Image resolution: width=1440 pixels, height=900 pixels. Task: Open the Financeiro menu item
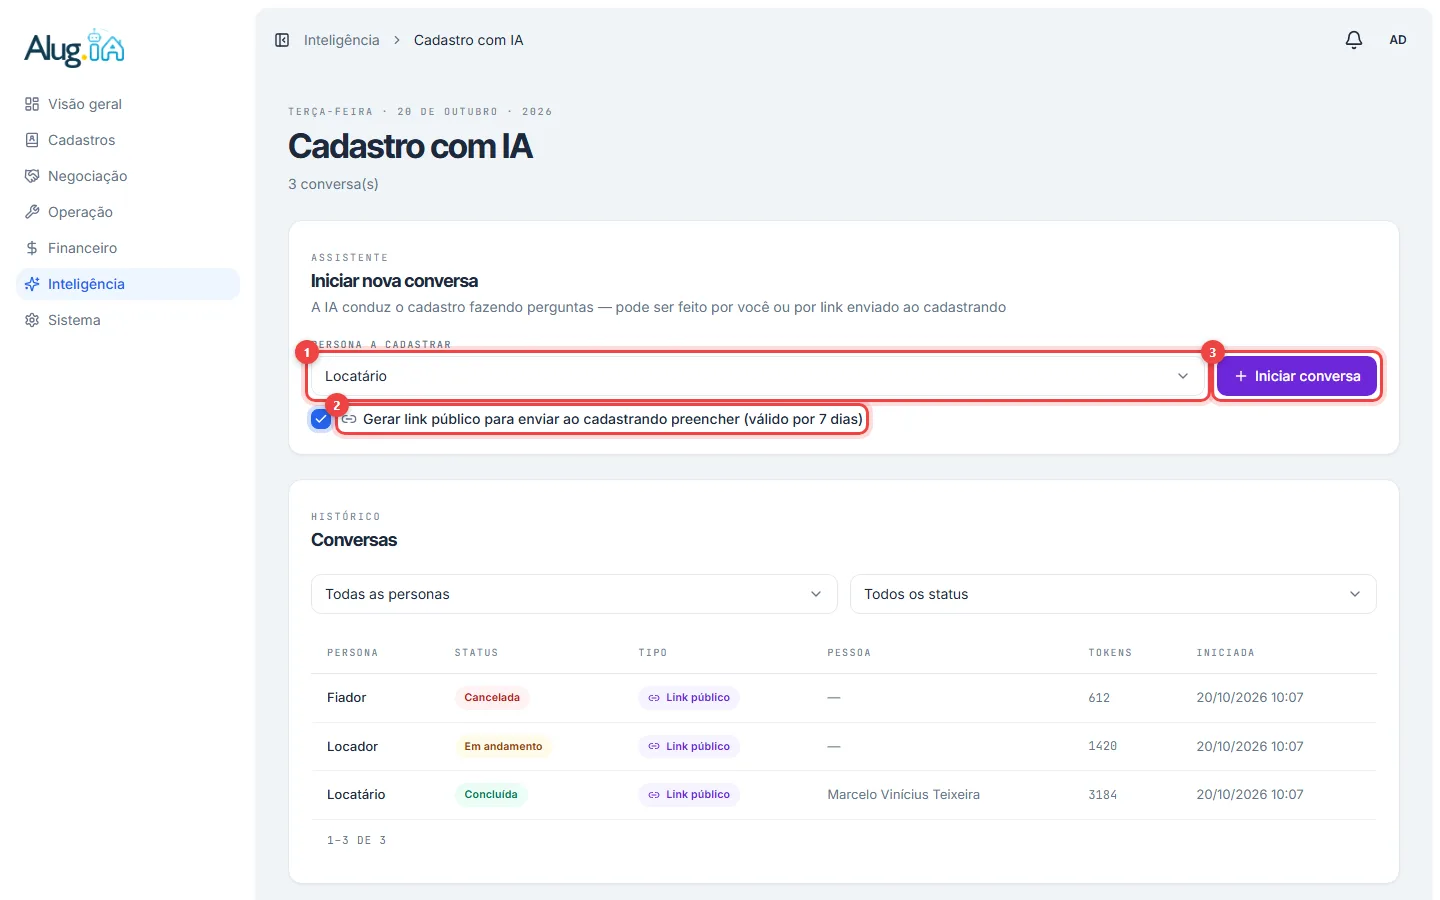(x=128, y=248)
